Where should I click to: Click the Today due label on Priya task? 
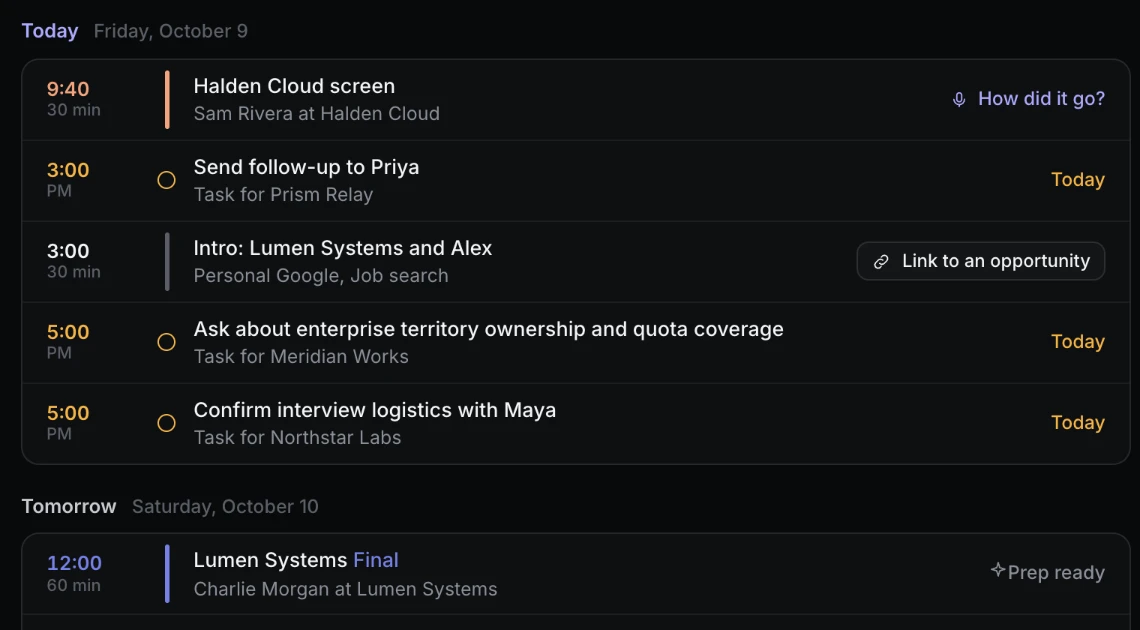1077,179
